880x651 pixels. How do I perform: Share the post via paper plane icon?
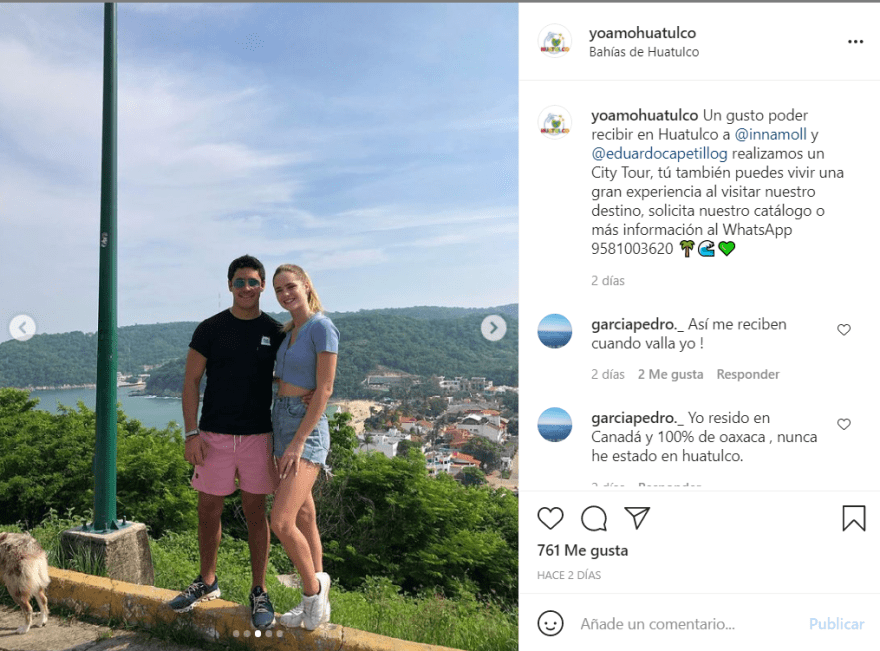tap(637, 518)
